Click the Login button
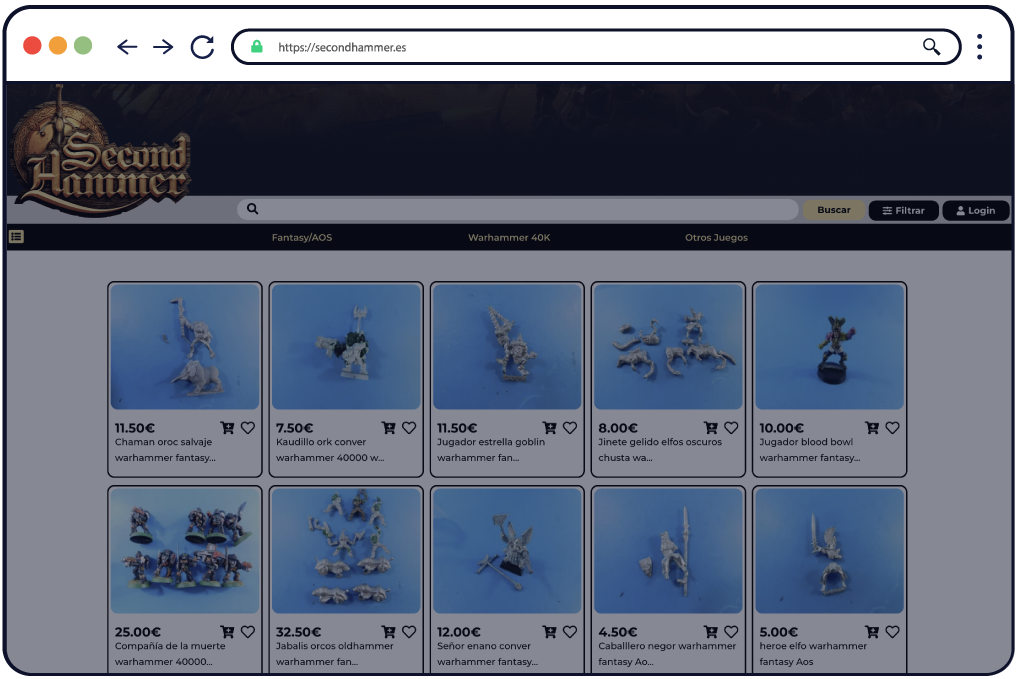Screen dimensions: 1019x679 (x=975, y=210)
